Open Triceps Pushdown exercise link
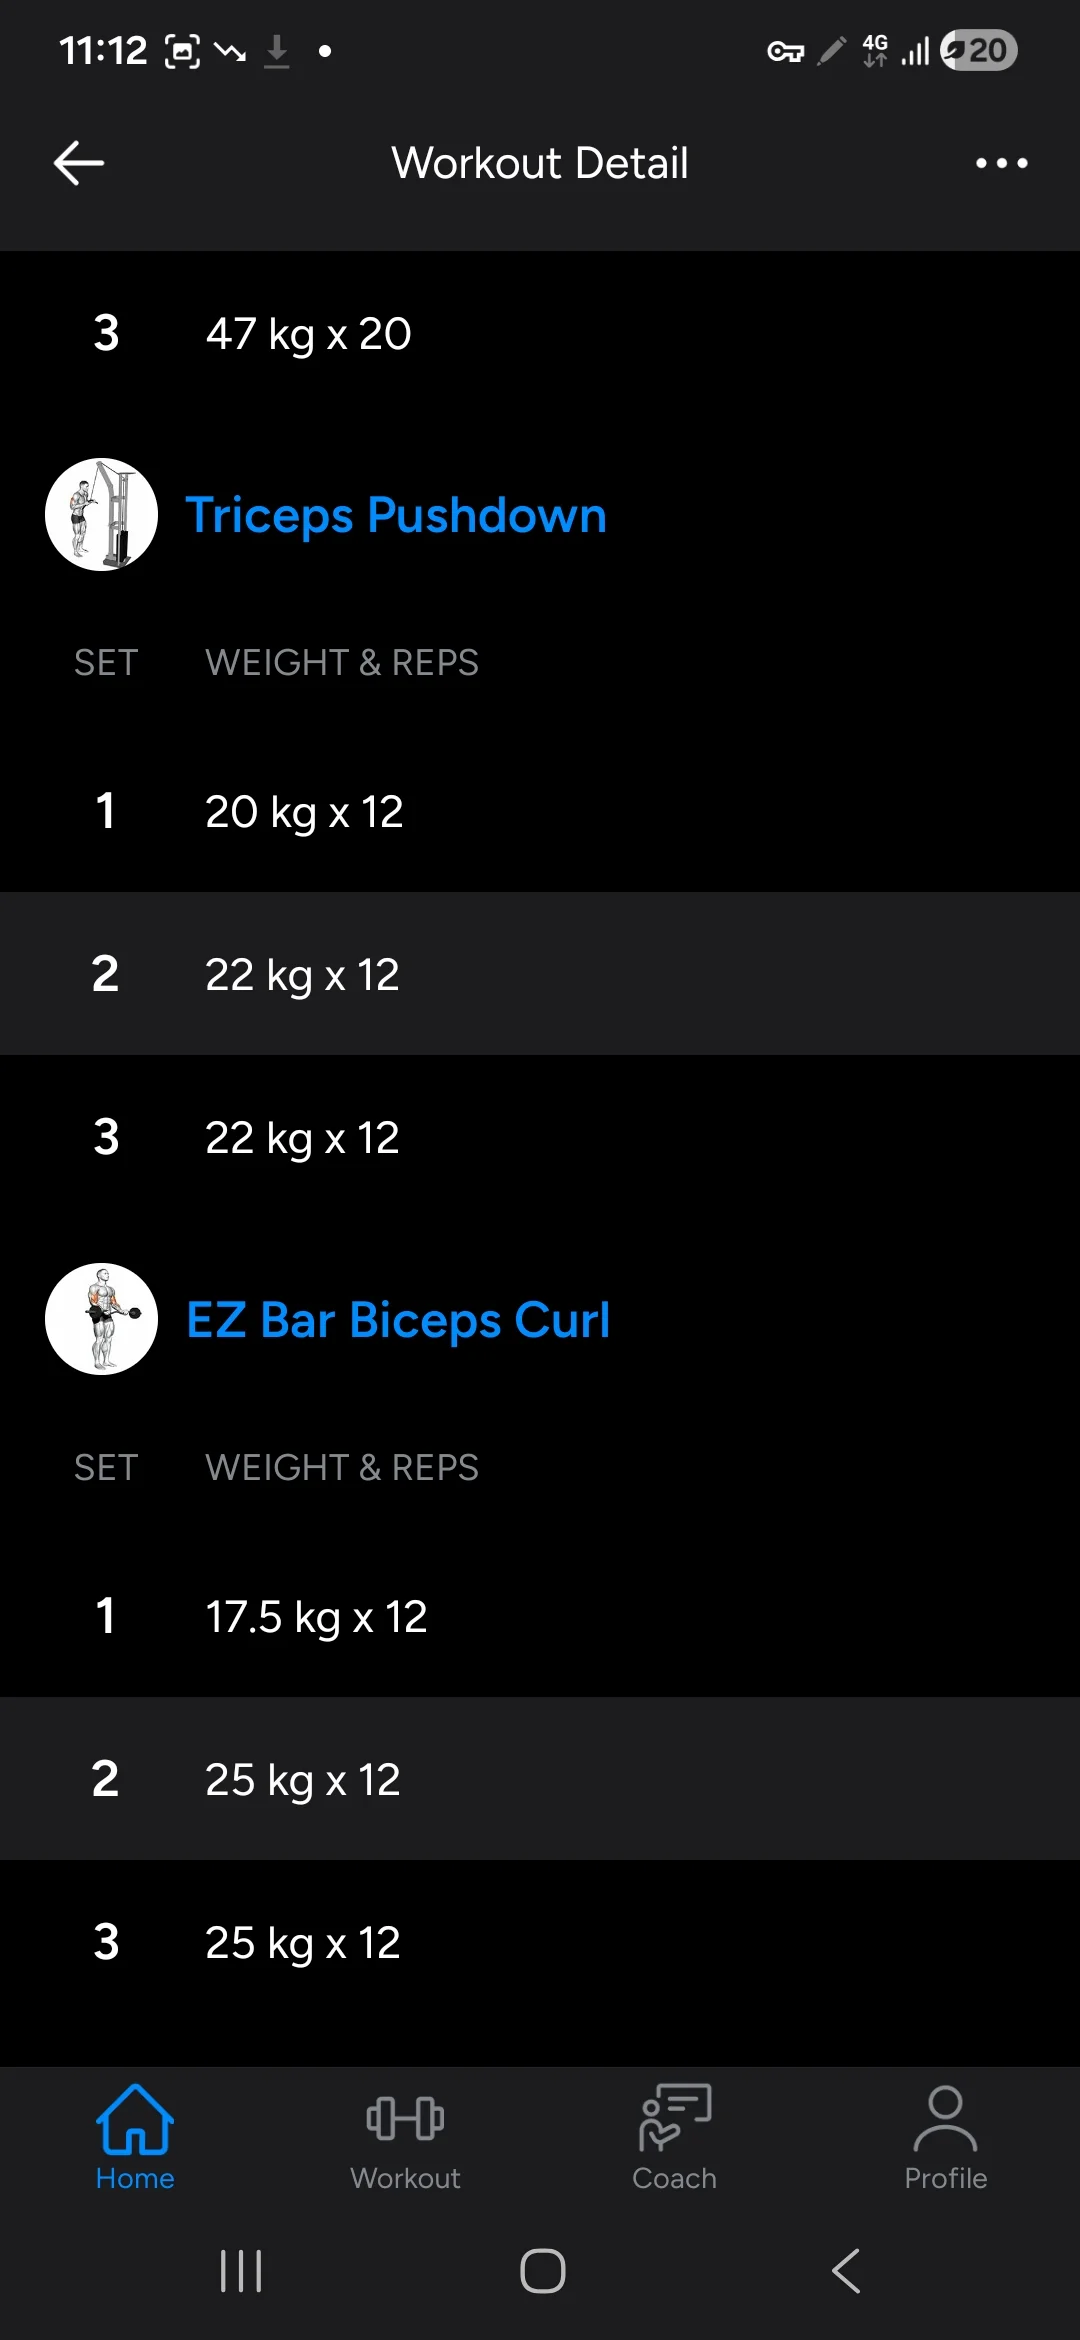The width and height of the screenshot is (1080, 2340). coord(396,516)
